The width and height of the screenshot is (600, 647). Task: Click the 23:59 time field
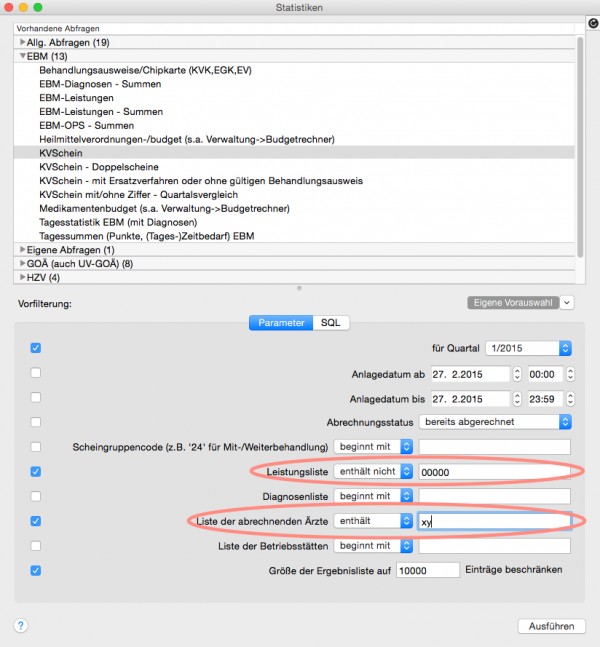point(546,399)
